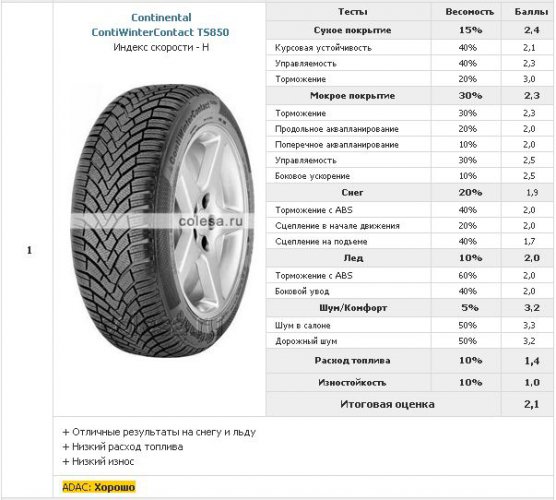The height and width of the screenshot is (500, 556).
Task: Click the Расход топлива row
Action: pos(410,361)
